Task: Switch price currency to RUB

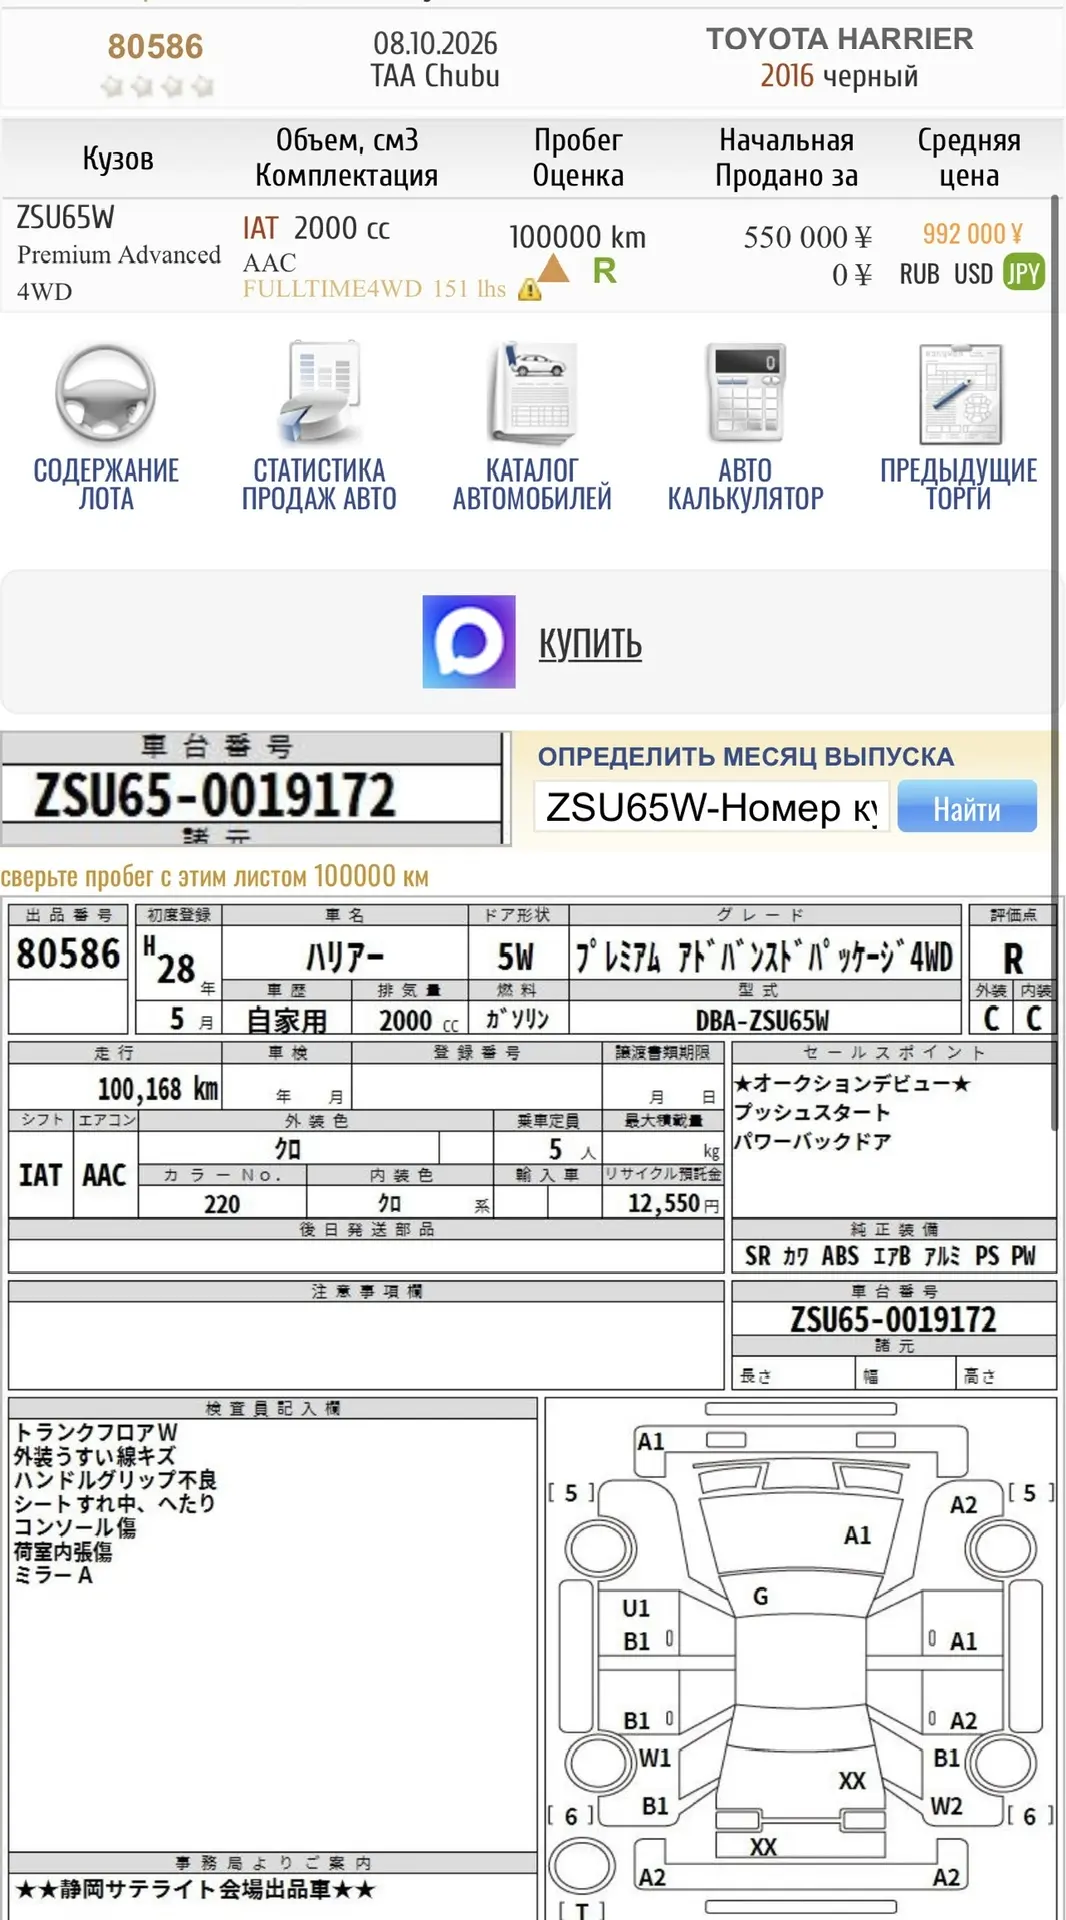Action: (919, 274)
